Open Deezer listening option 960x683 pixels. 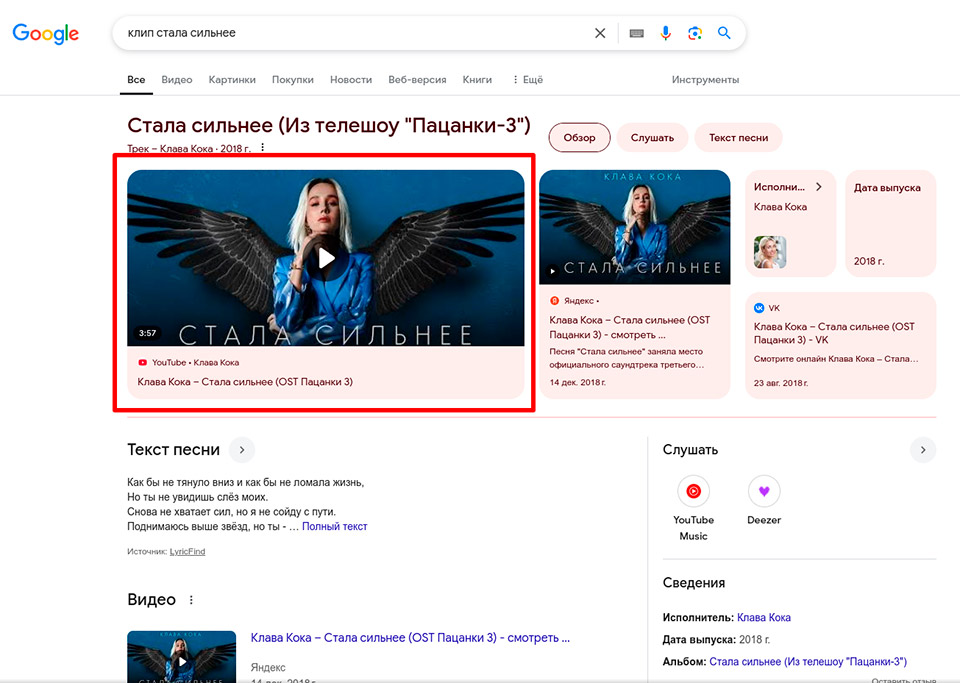[x=763, y=501]
